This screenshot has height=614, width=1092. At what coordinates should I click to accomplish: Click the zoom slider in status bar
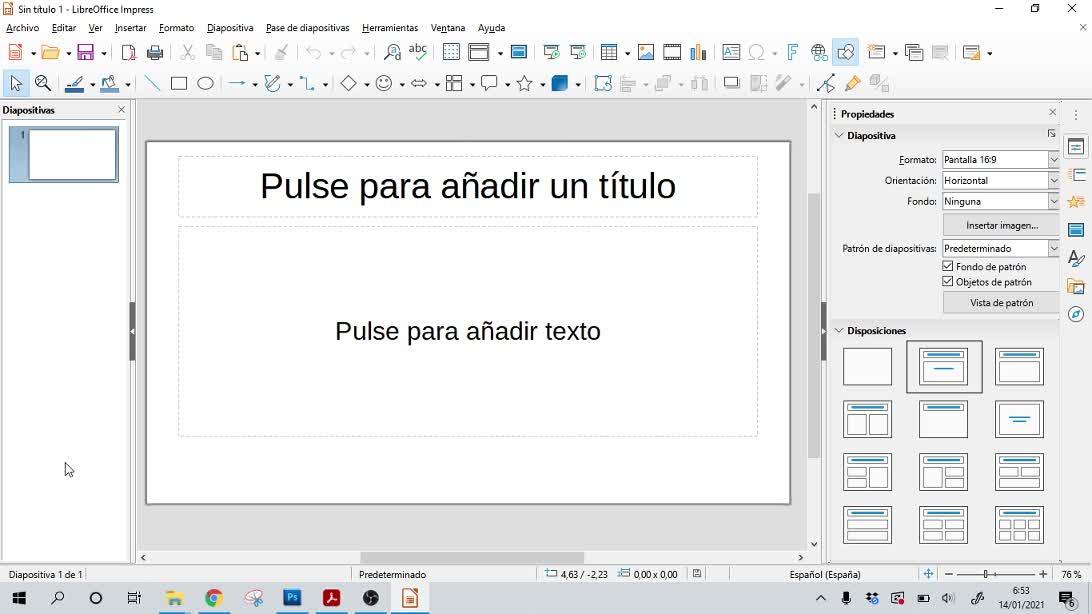click(986, 574)
